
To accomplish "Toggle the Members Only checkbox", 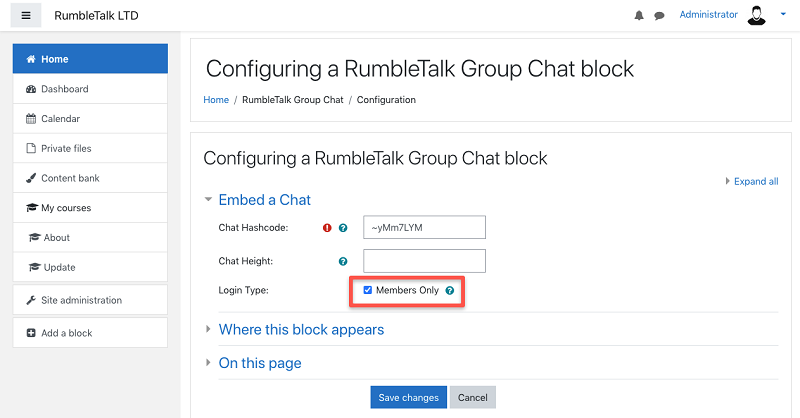I will 368,291.
